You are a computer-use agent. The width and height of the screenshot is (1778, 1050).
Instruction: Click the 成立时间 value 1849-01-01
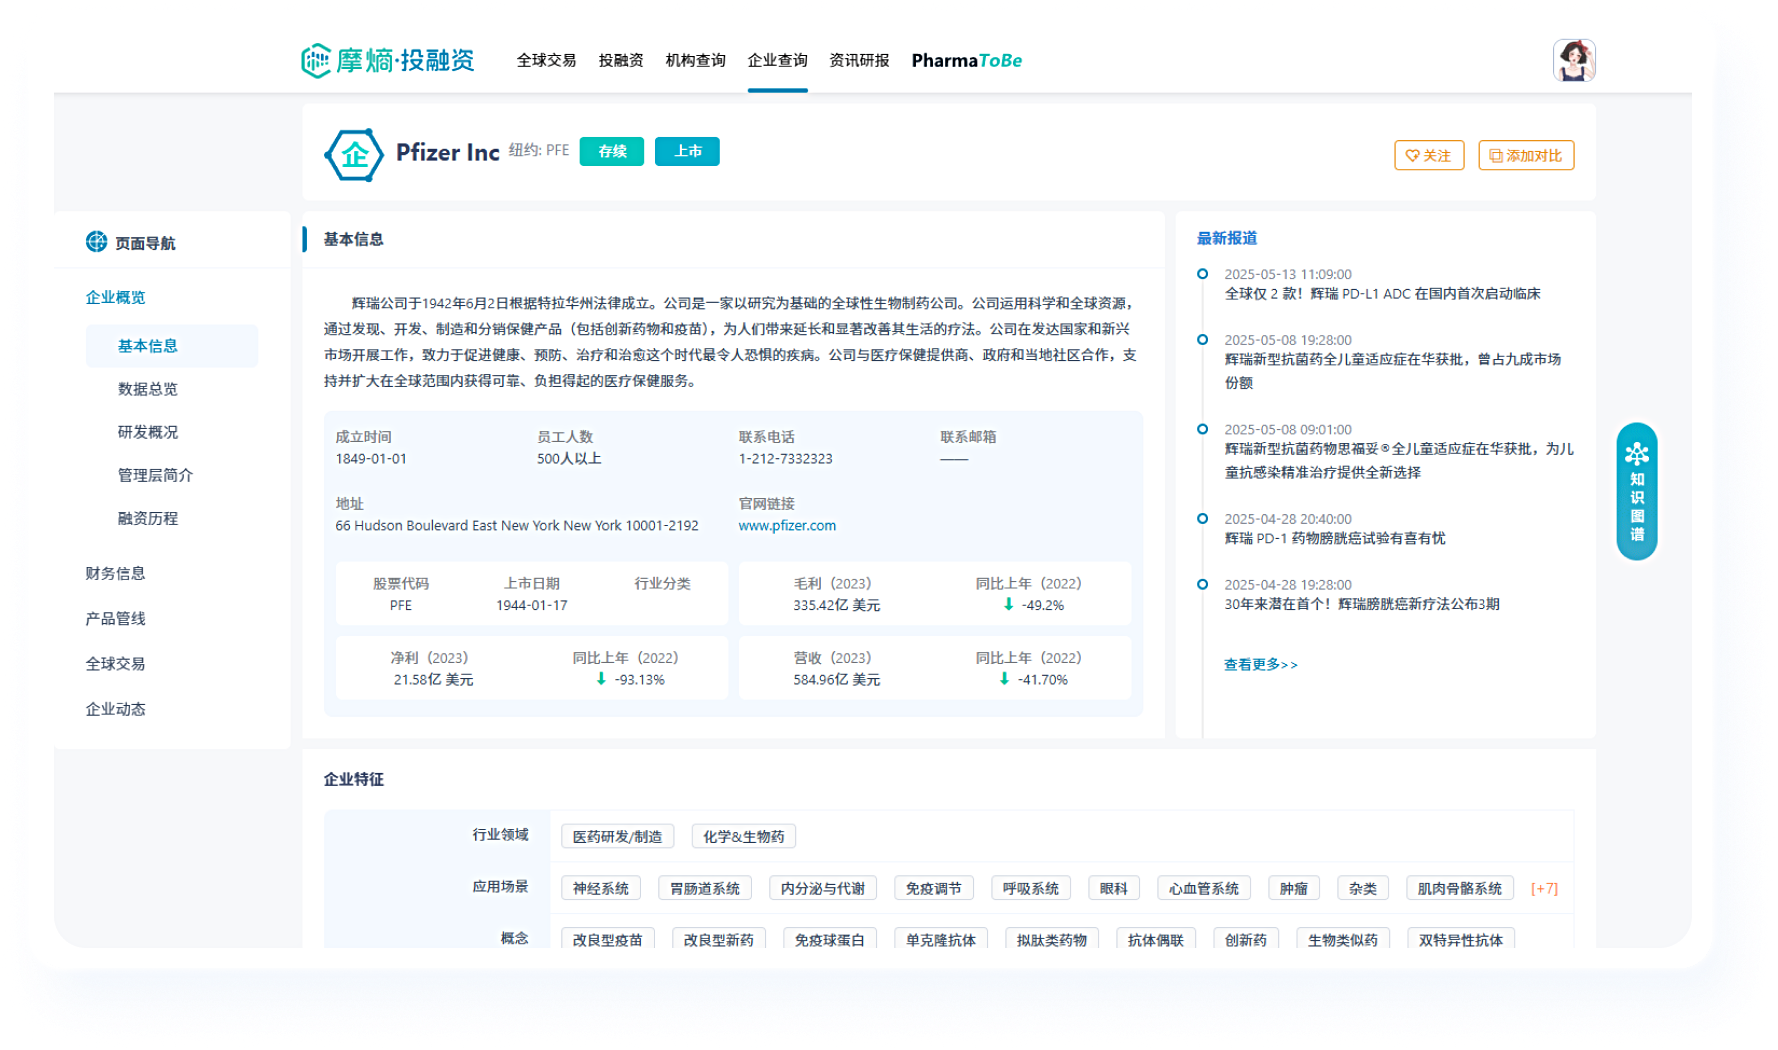tap(371, 459)
